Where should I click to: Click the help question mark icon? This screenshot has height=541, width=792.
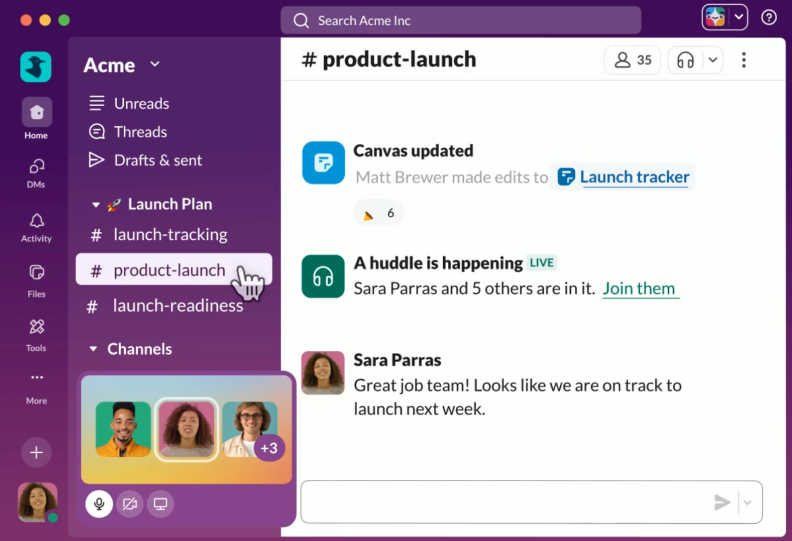tap(769, 17)
